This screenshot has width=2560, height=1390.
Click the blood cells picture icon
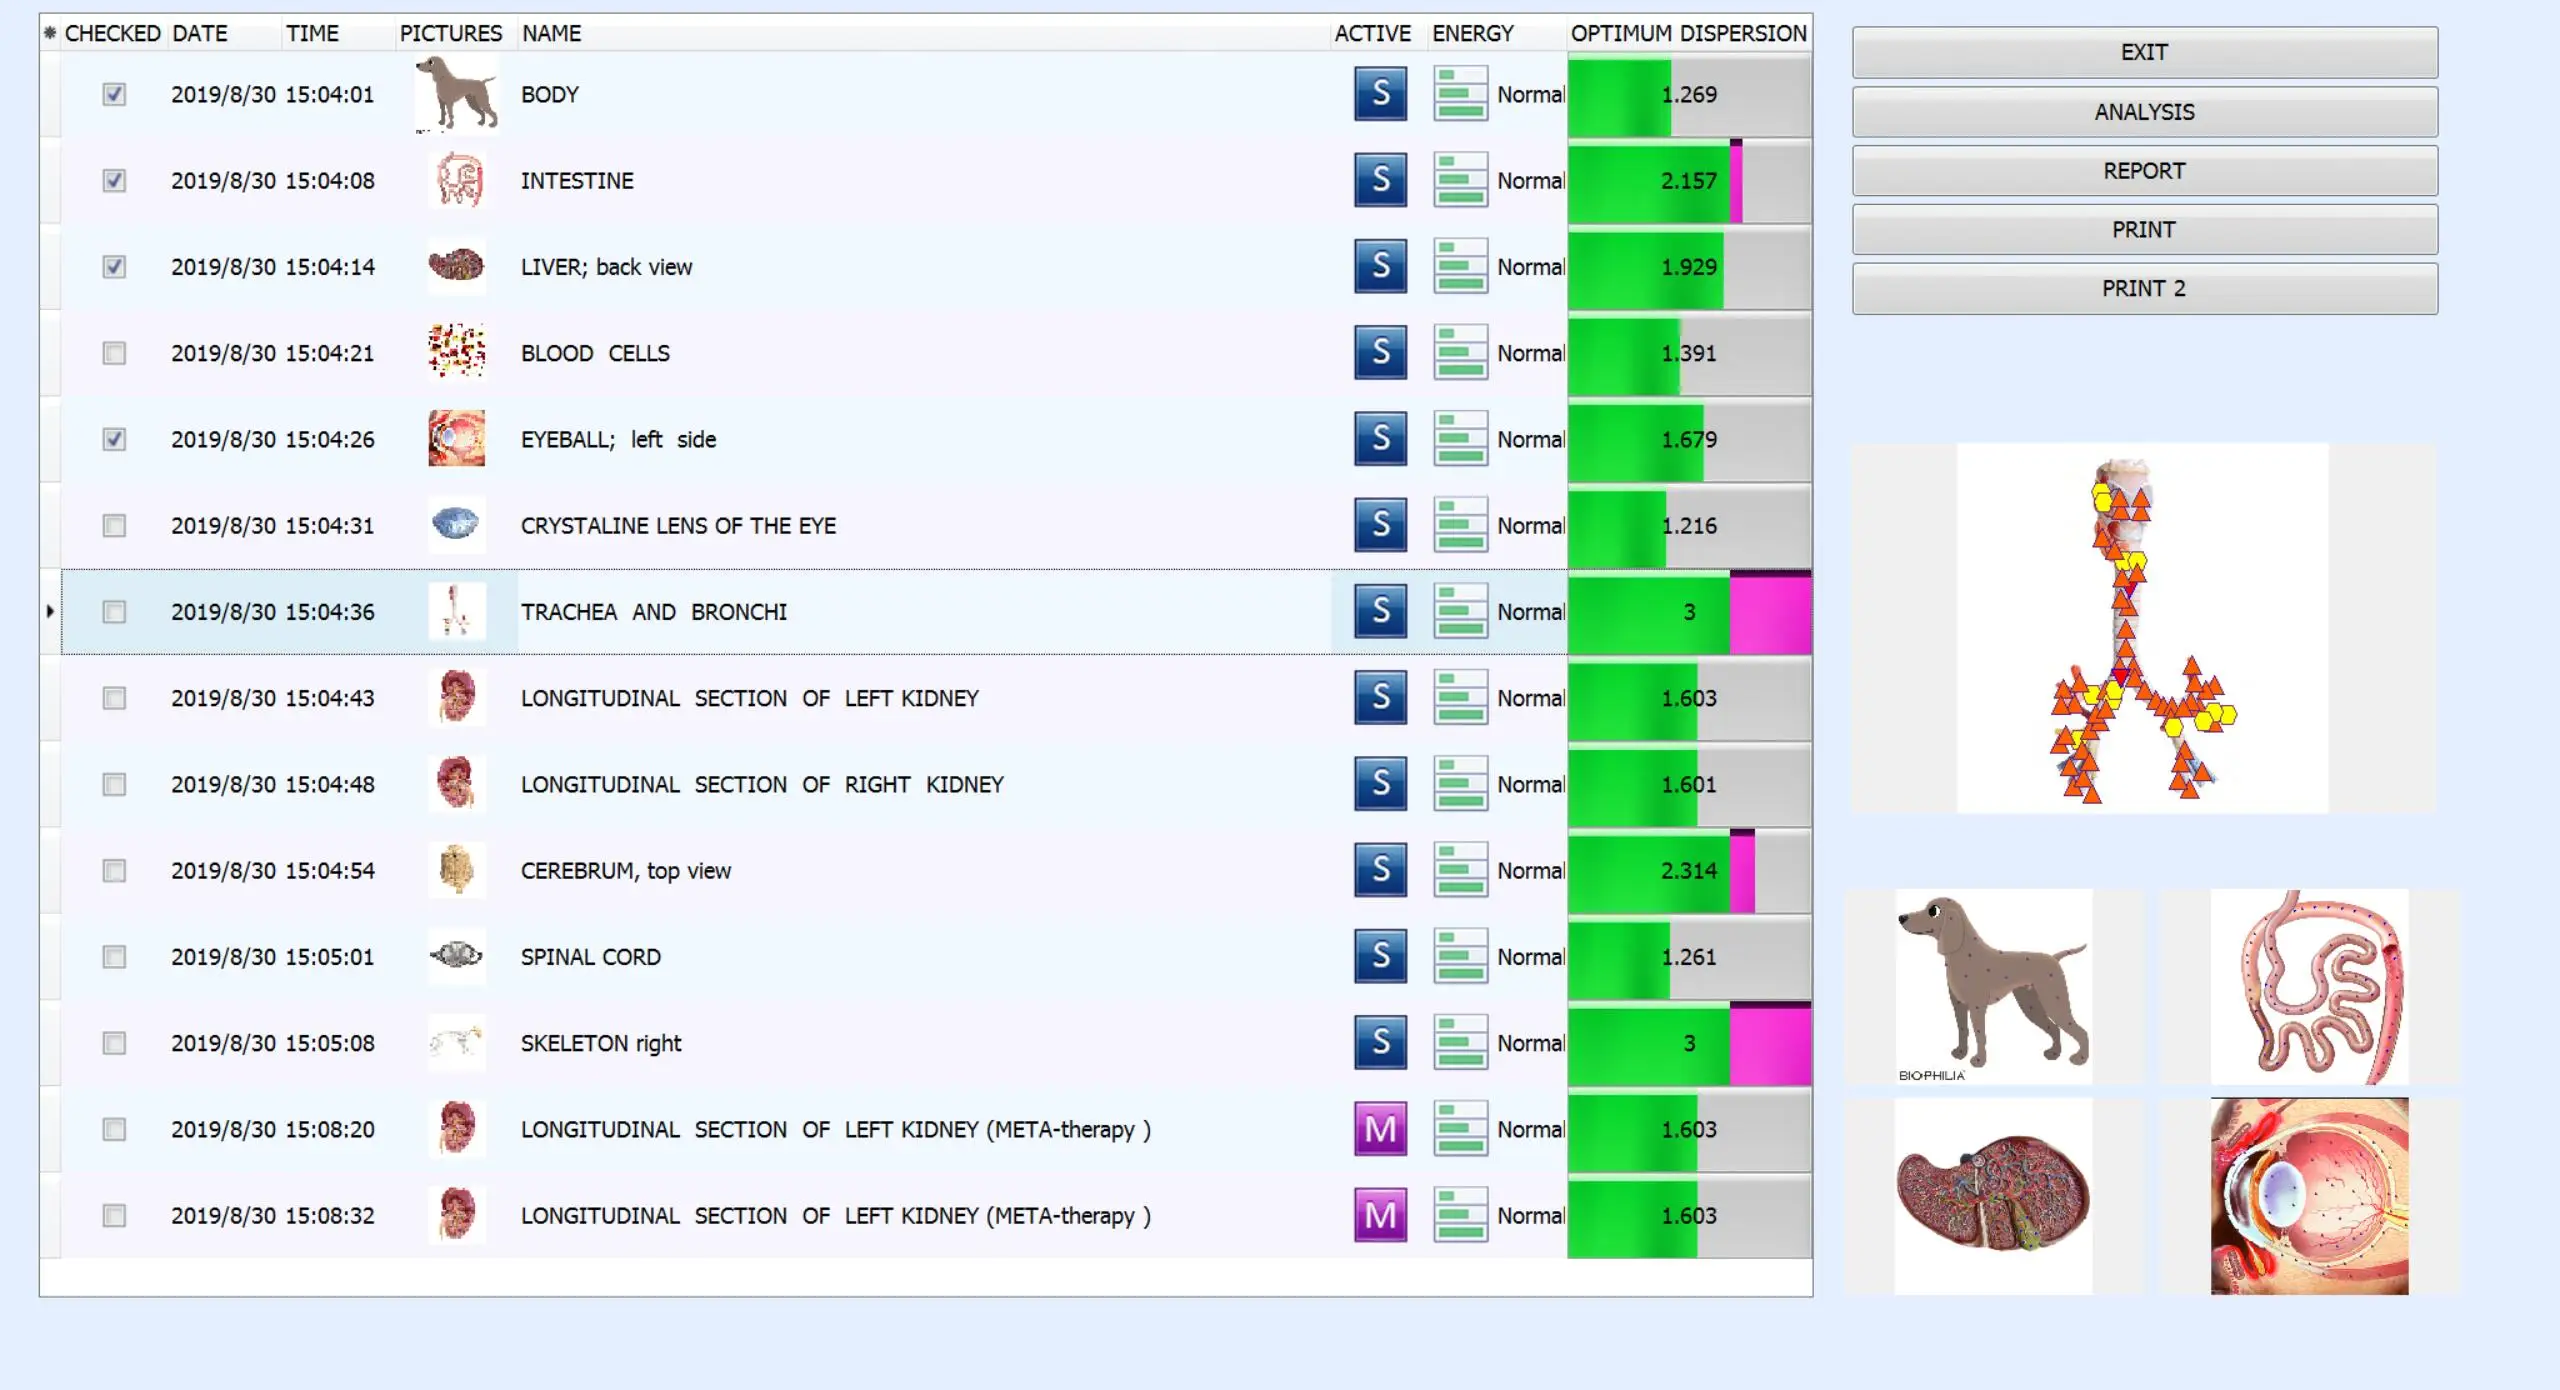[x=457, y=352]
